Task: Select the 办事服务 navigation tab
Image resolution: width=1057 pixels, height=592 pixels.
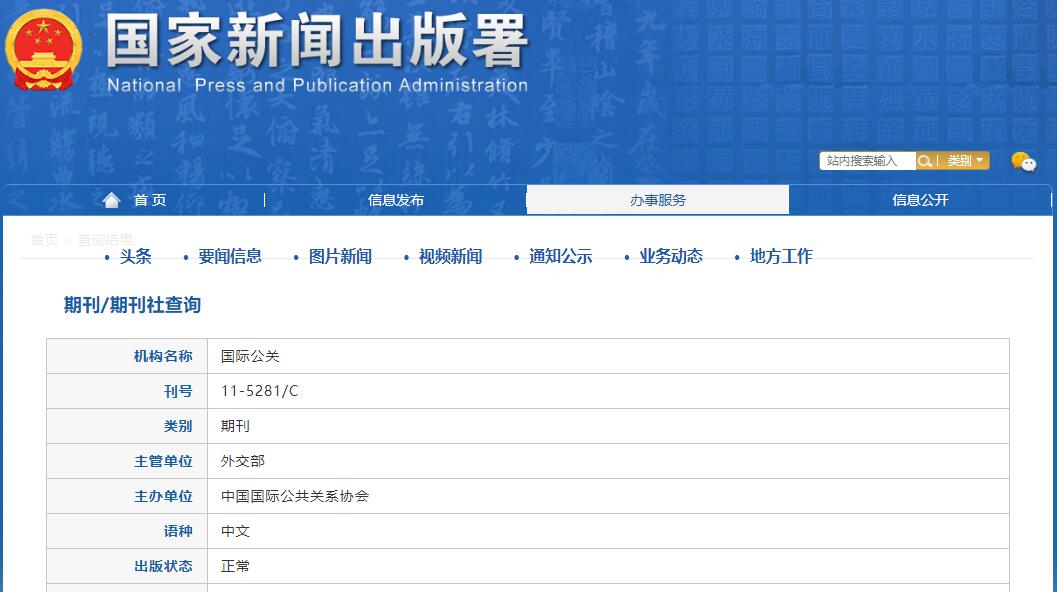Action: click(658, 200)
